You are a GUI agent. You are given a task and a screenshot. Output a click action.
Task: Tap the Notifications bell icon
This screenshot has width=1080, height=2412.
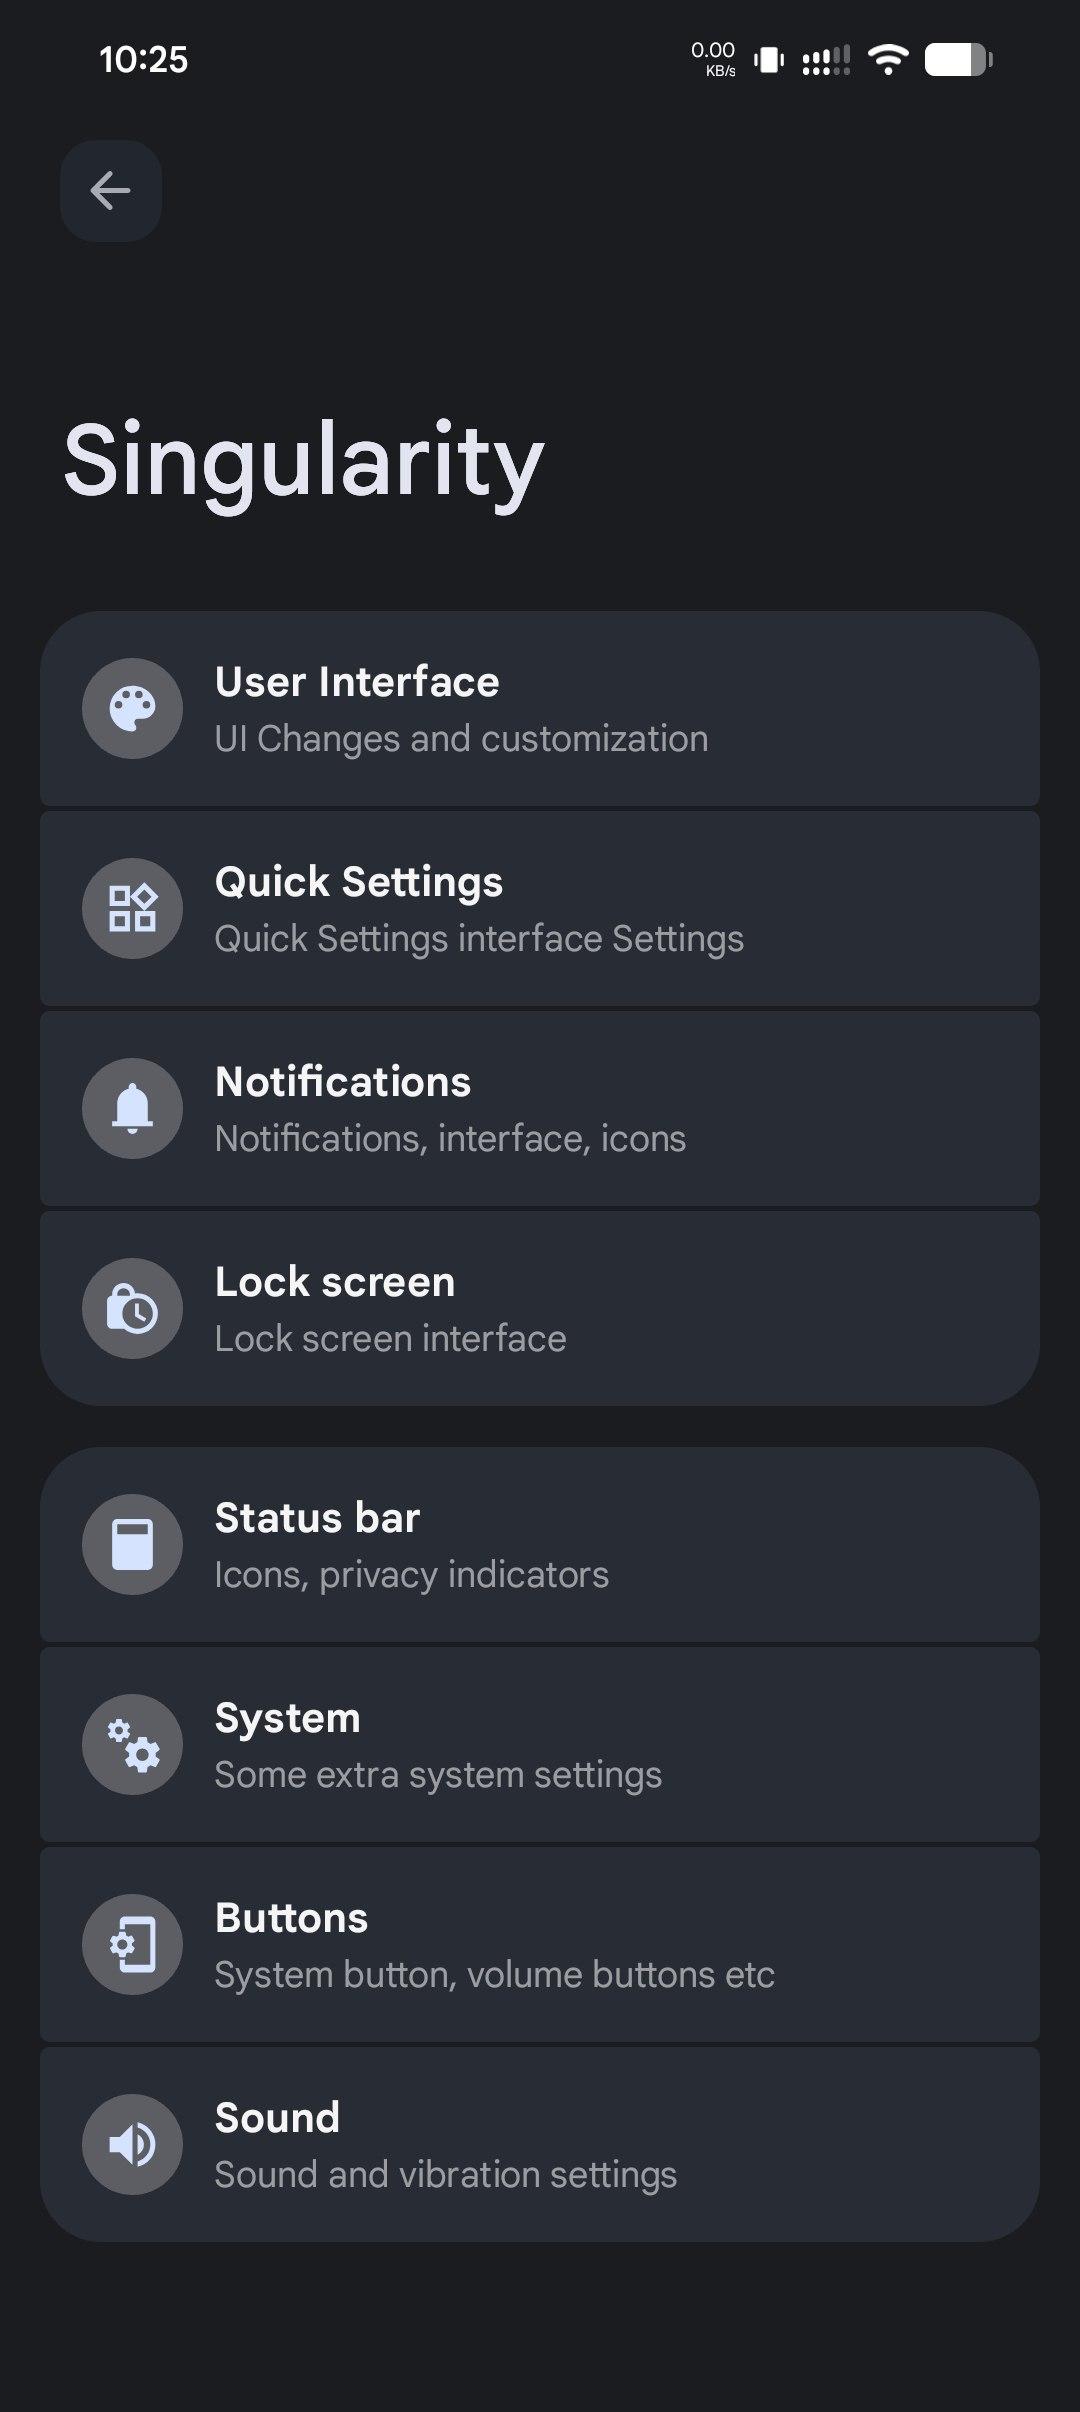point(132,1109)
